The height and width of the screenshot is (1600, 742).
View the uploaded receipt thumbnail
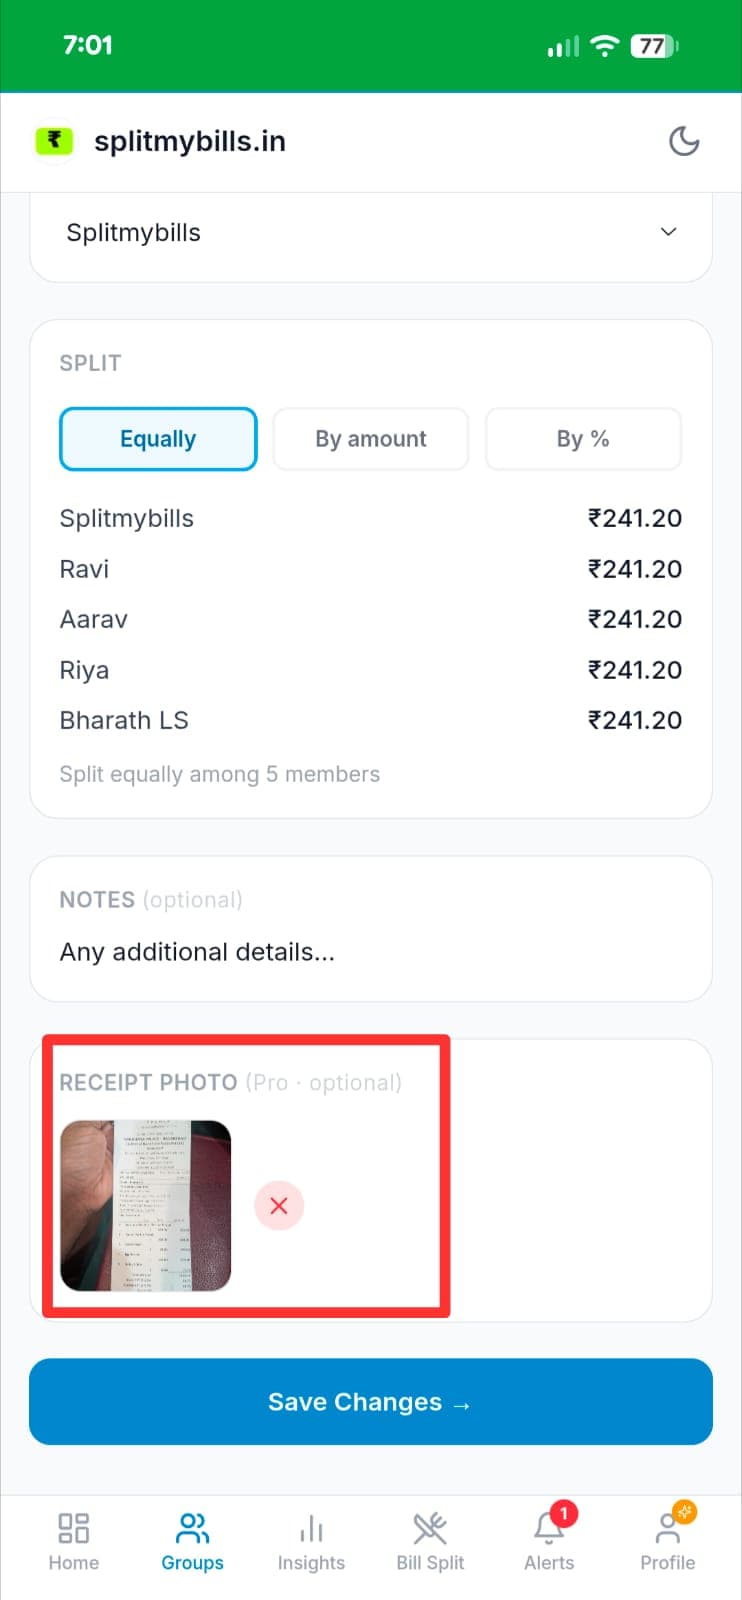[x=145, y=1204]
